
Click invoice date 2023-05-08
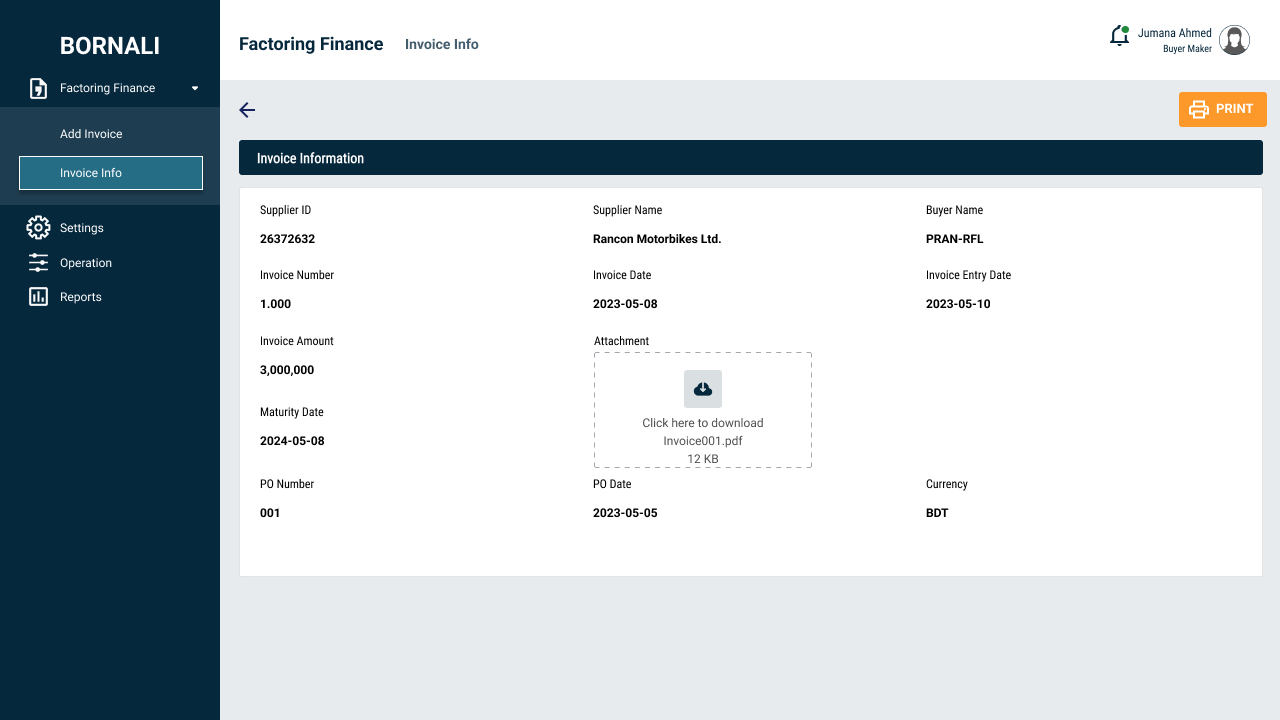pos(625,304)
